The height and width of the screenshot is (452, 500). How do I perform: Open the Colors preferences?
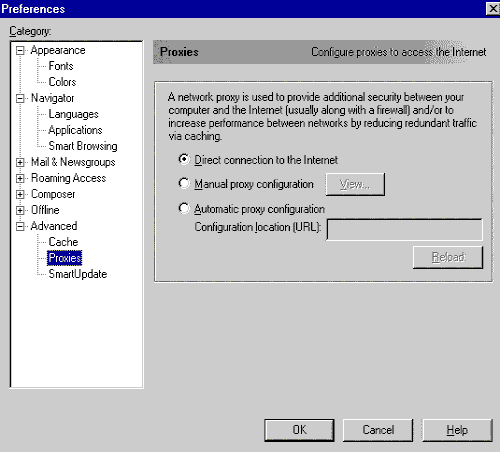pos(62,82)
